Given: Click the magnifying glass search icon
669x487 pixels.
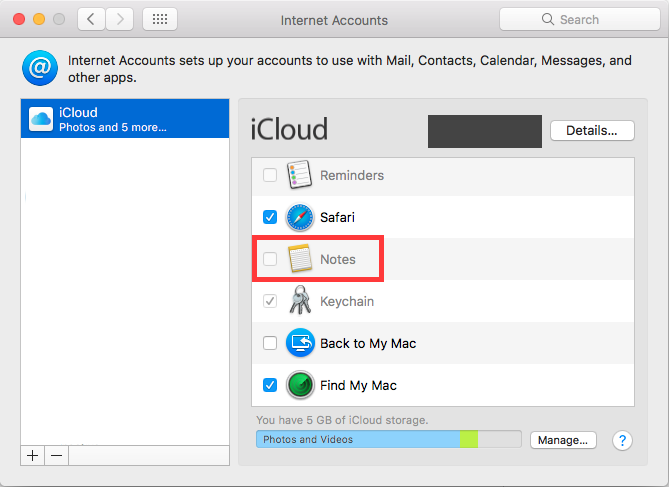Looking at the screenshot, I should pyautogui.click(x=547, y=19).
